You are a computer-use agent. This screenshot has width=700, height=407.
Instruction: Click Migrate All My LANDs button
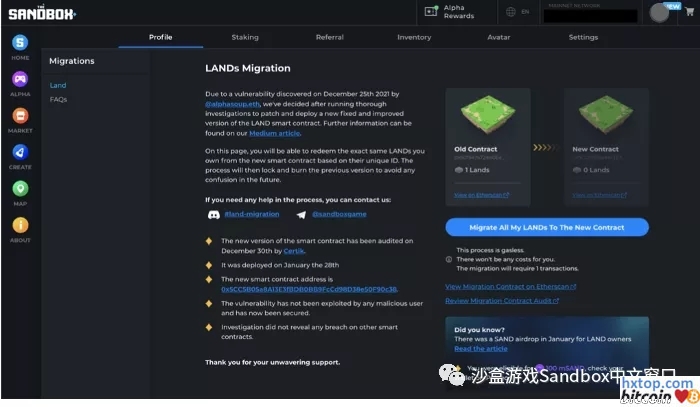click(546, 227)
